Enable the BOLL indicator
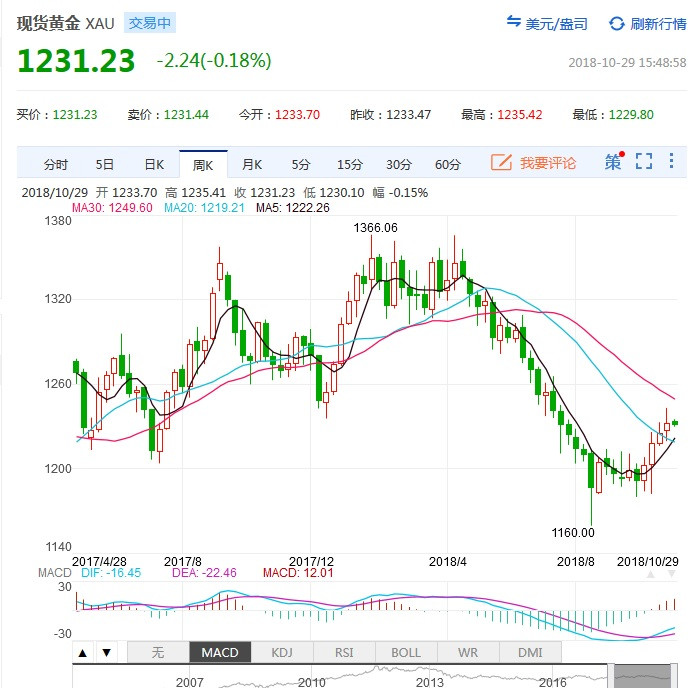 [x=406, y=653]
